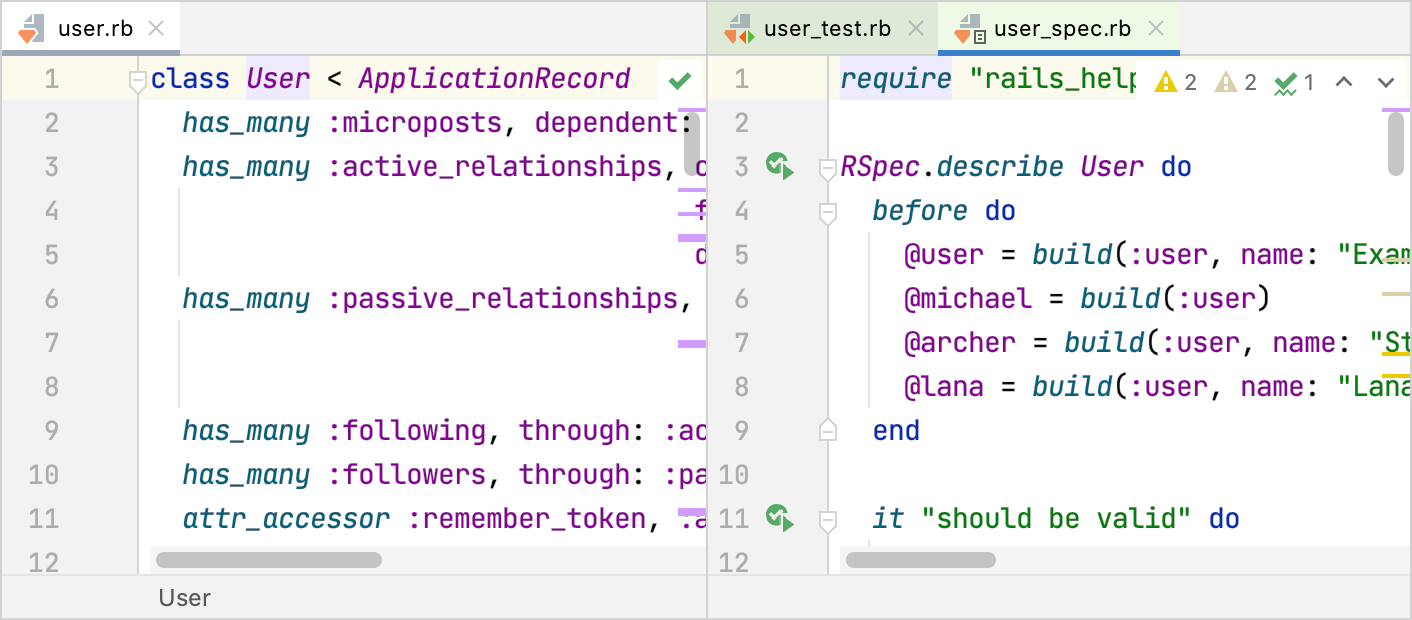Collapse the RSpec.describe block fold marker
1412x620 pixels.
click(827, 169)
